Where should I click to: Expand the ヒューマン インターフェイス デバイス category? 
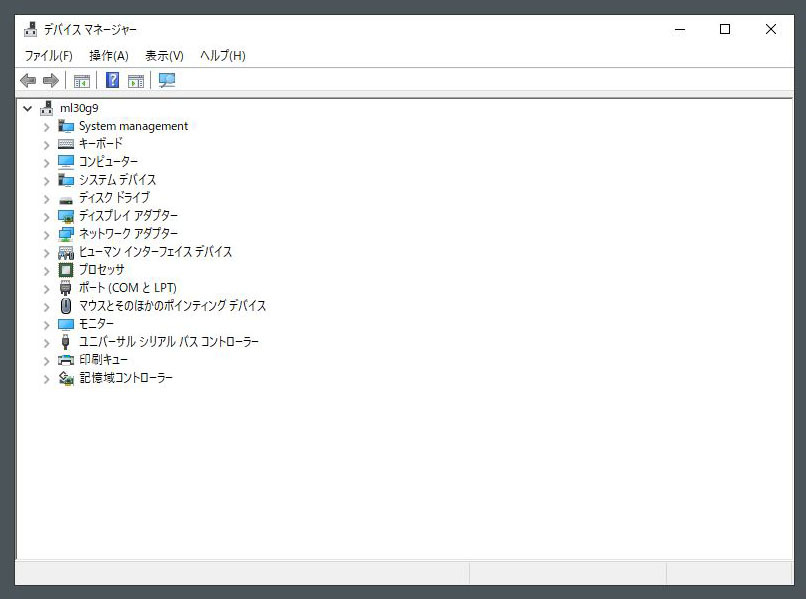[47, 252]
